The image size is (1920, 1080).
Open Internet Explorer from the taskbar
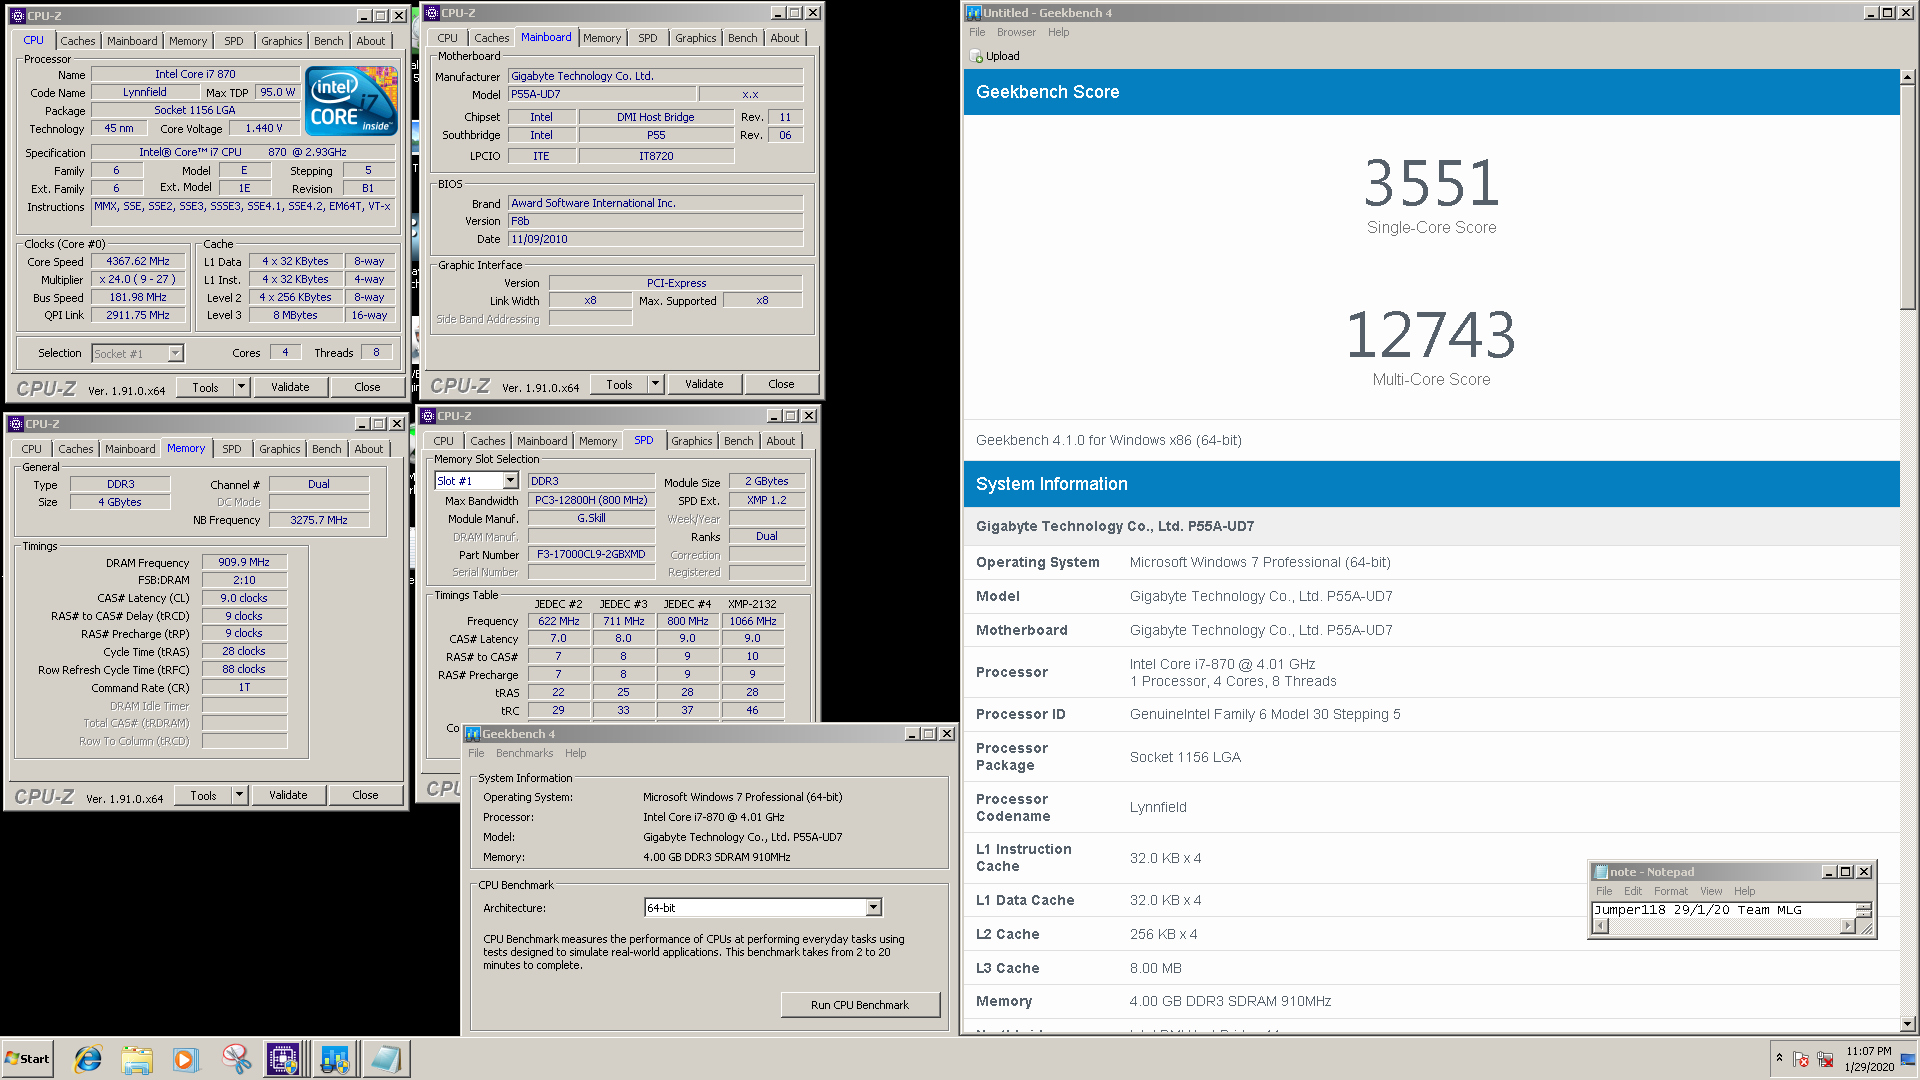pyautogui.click(x=88, y=1059)
